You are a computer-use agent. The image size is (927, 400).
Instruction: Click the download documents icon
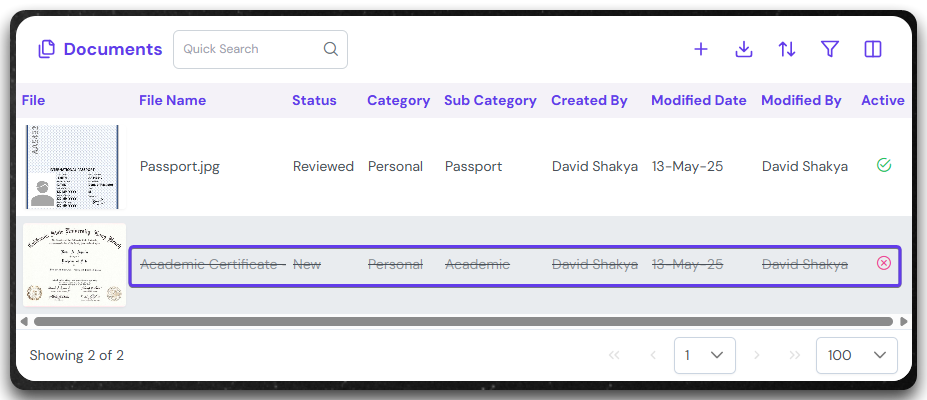click(744, 49)
